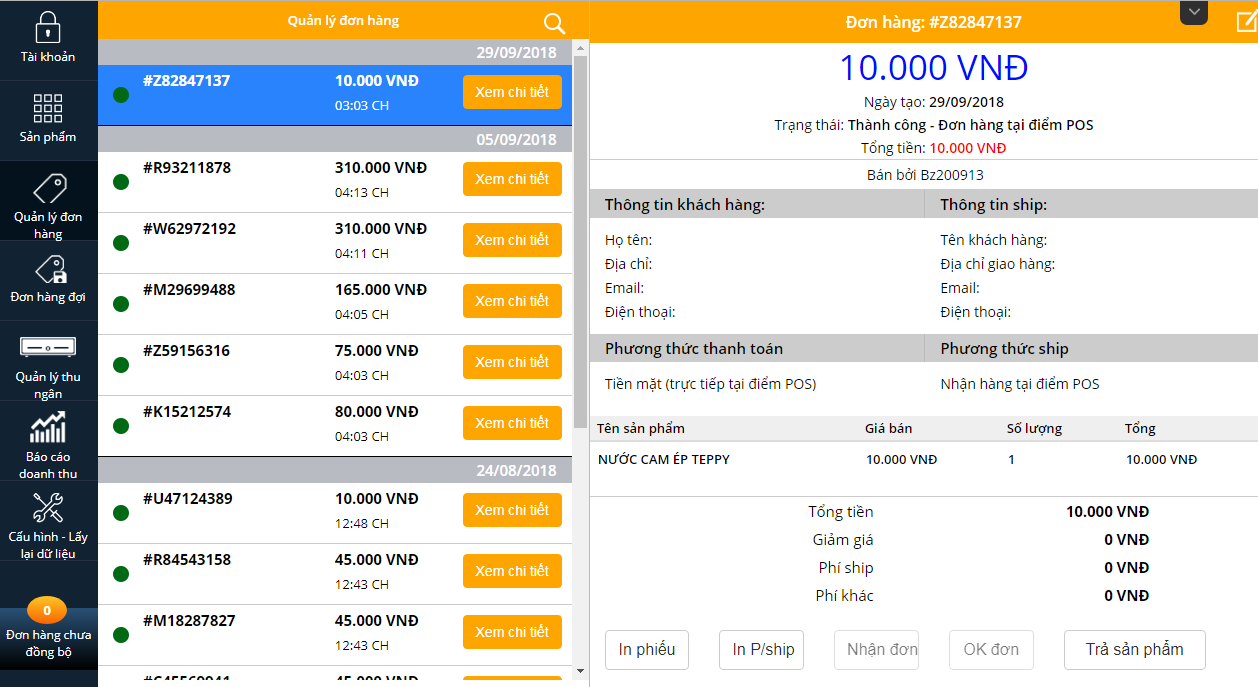Click the order list scrollbar down arrow
Screen dimensions: 1258x687
pos(580,670)
